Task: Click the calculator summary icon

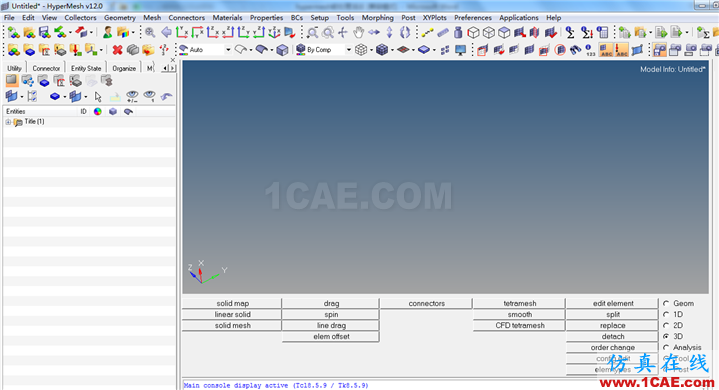Action: (x=603, y=33)
